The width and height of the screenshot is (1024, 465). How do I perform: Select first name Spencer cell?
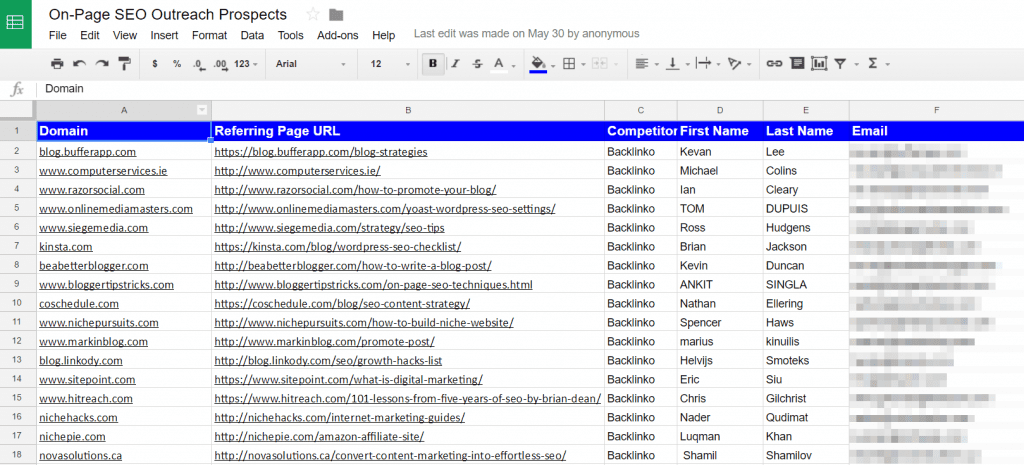coord(720,323)
